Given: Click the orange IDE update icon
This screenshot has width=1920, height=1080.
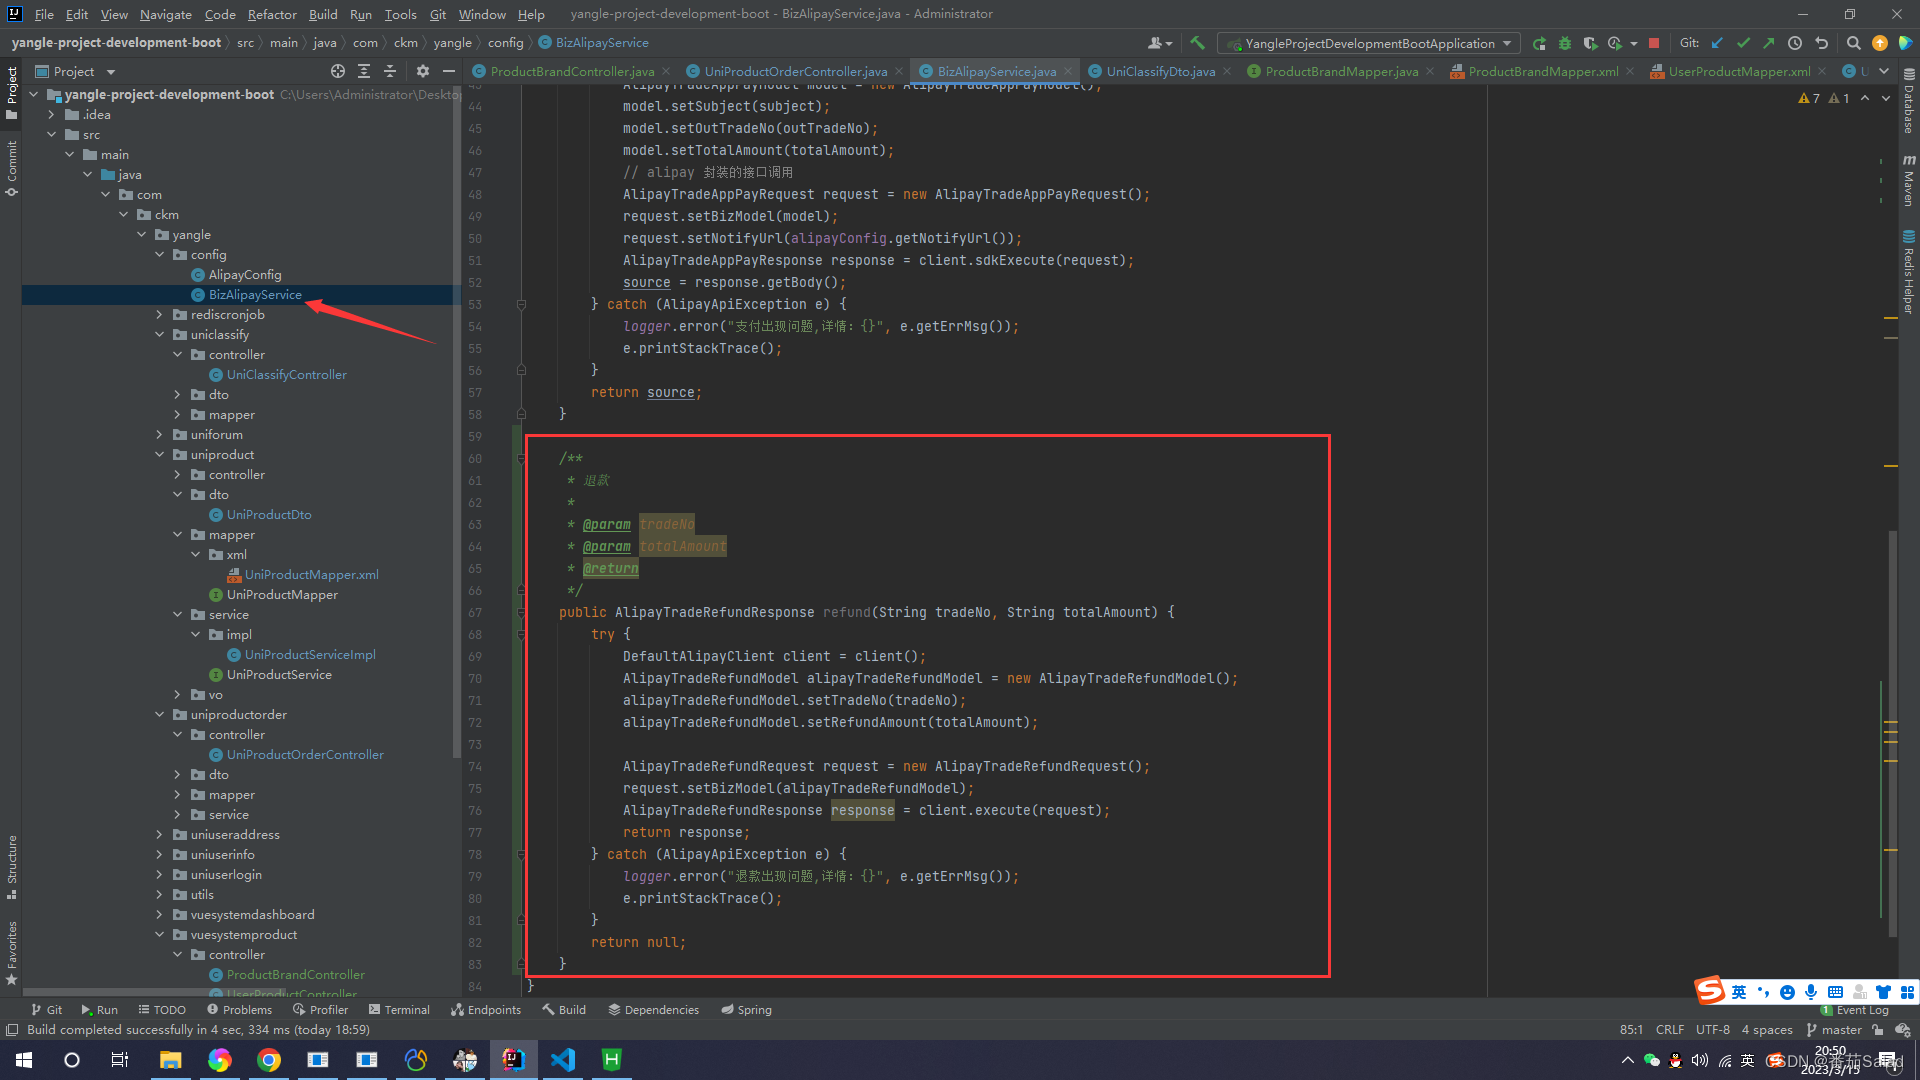Looking at the screenshot, I should coord(1880,43).
